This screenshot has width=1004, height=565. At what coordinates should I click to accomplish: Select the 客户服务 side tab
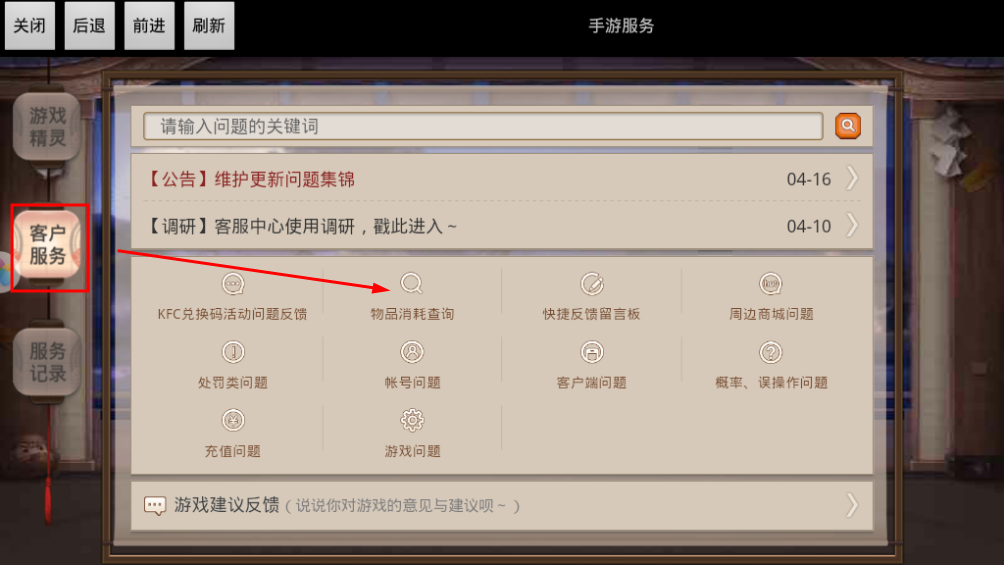coord(47,245)
